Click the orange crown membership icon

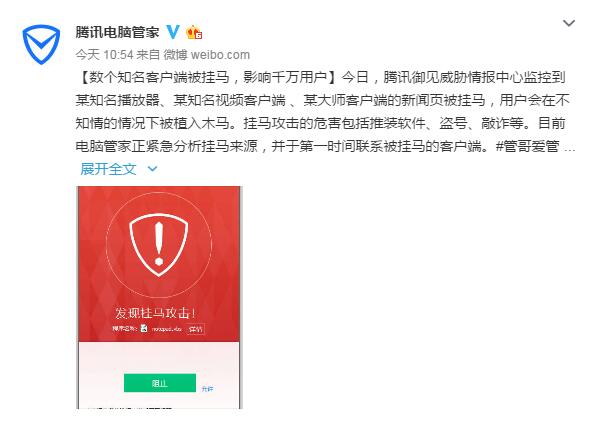[194, 32]
